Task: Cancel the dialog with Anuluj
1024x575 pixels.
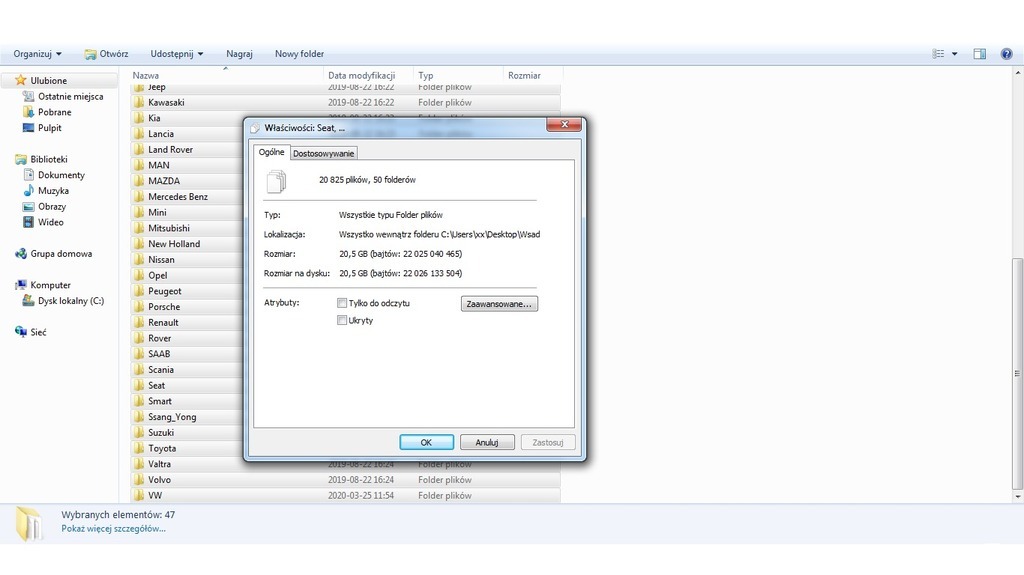Action: (x=487, y=442)
